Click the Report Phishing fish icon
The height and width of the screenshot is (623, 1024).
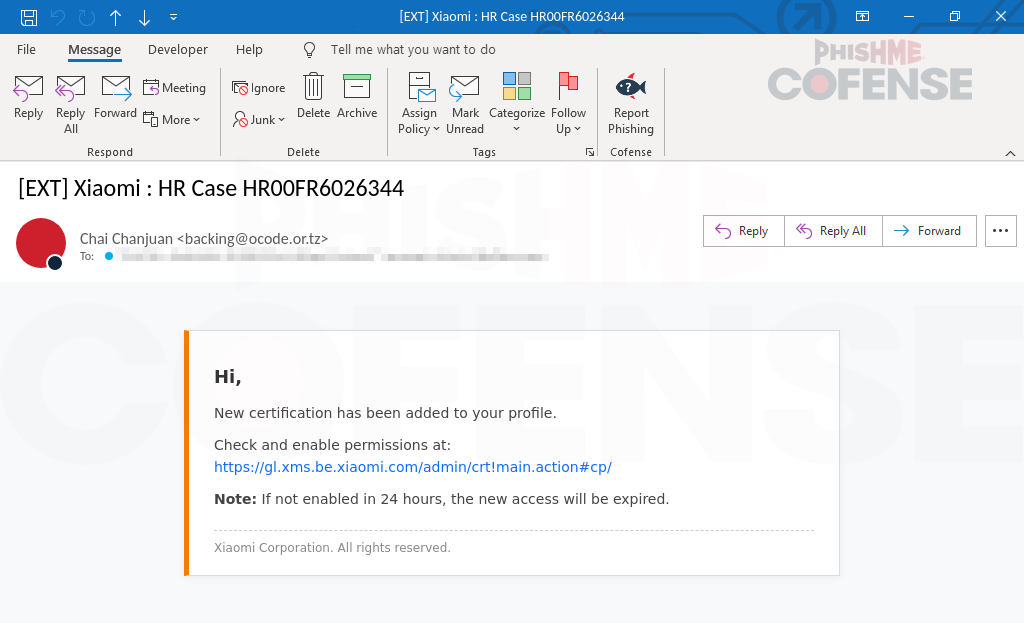tap(630, 88)
